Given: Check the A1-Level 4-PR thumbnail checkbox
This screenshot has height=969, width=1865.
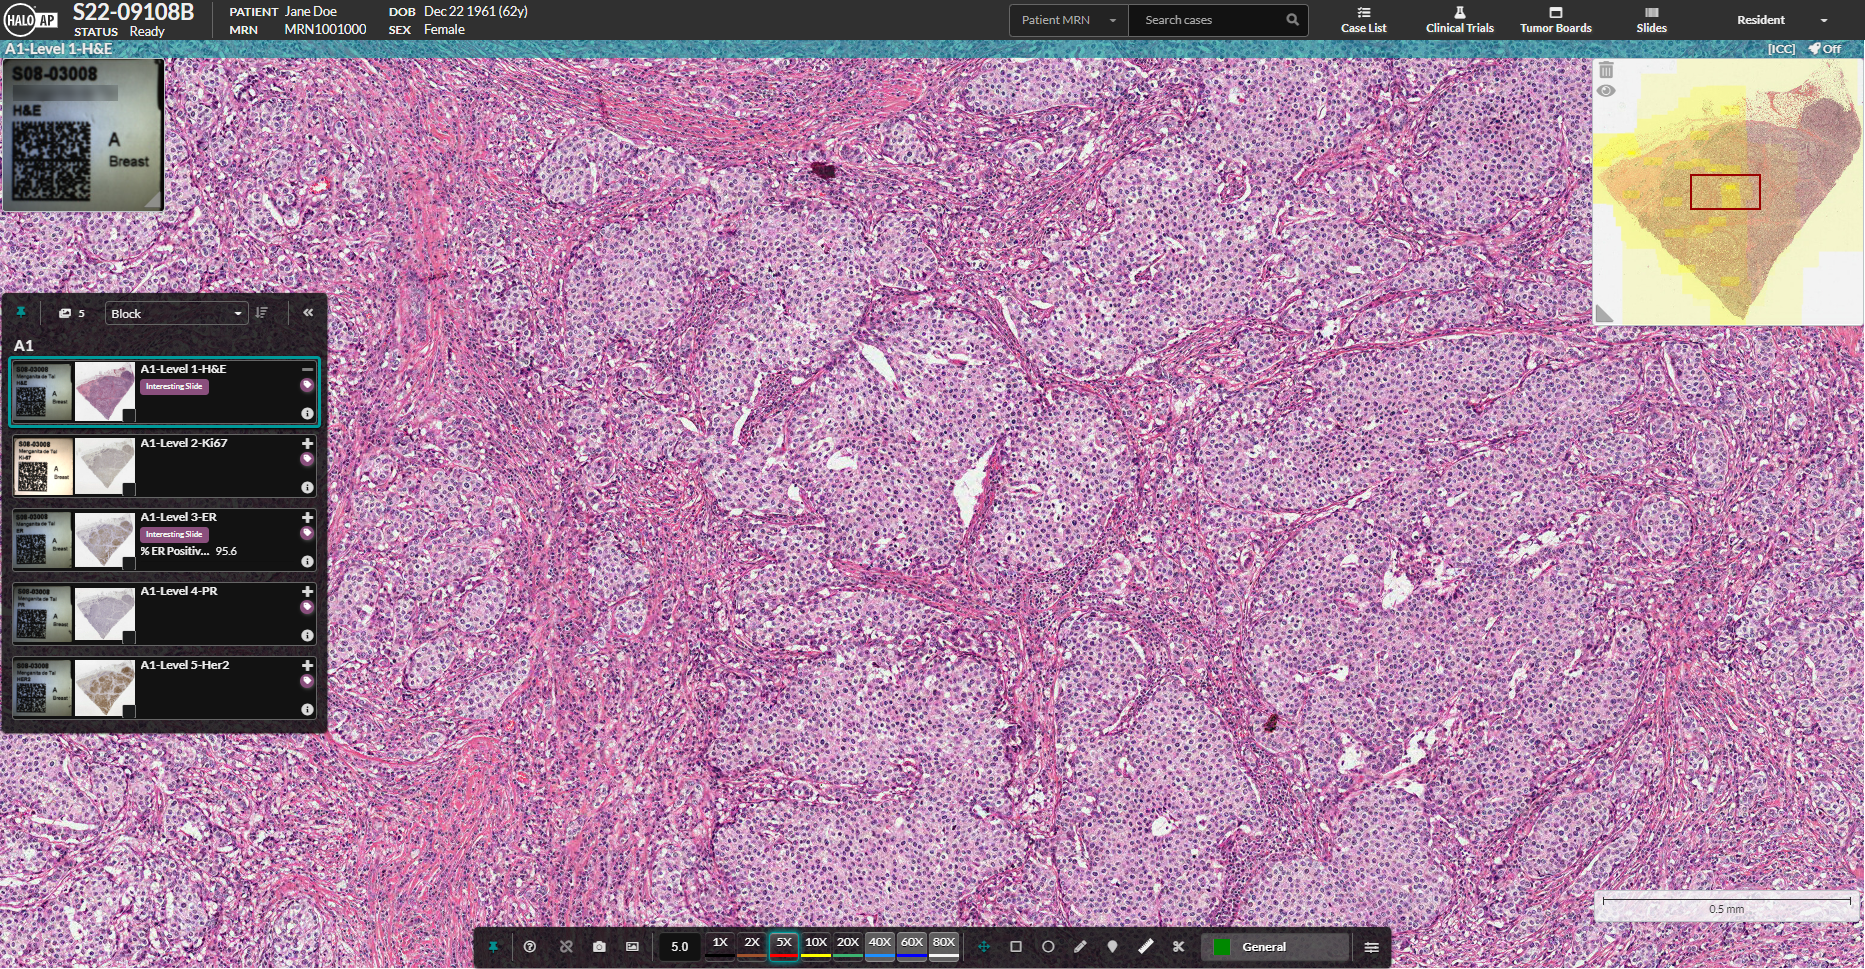Looking at the screenshot, I should pyautogui.click(x=129, y=637).
